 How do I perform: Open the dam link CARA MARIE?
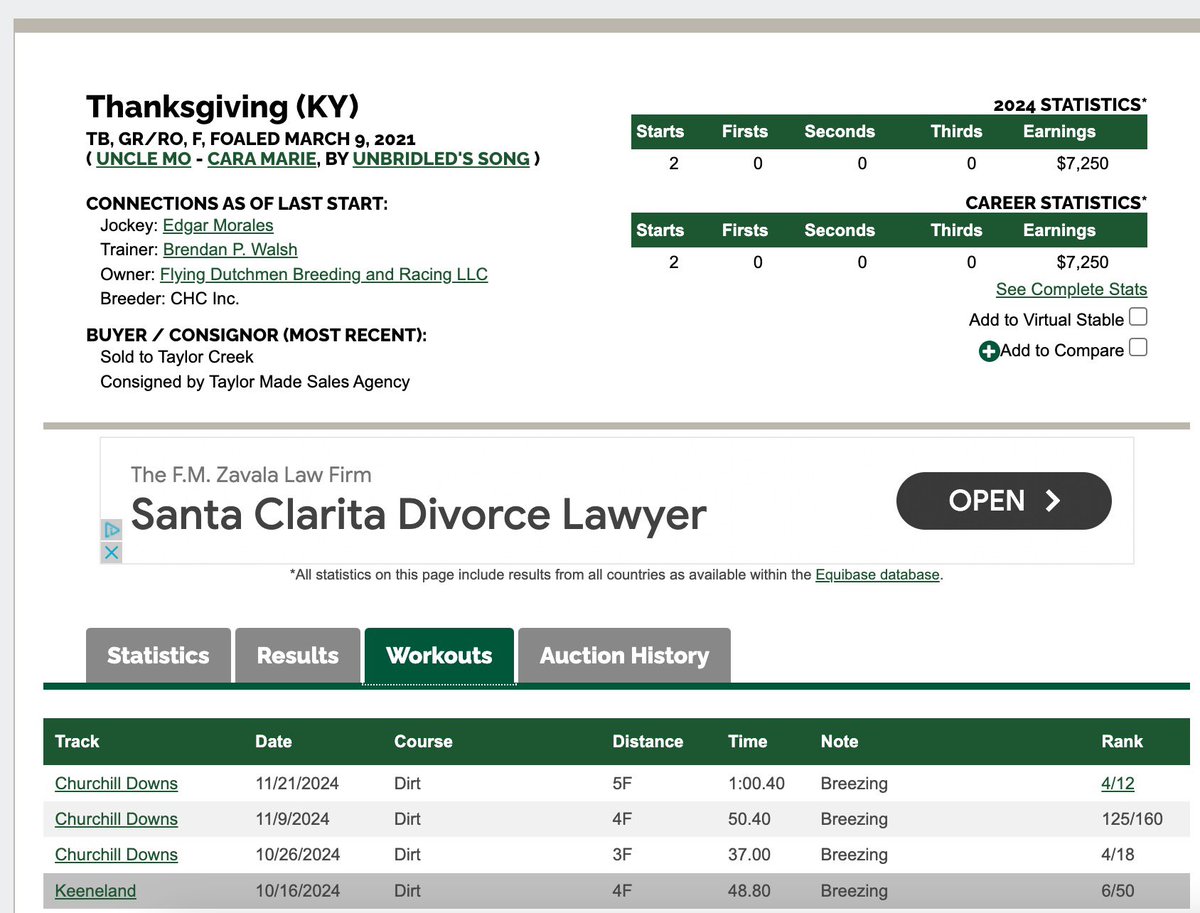[x=262, y=159]
